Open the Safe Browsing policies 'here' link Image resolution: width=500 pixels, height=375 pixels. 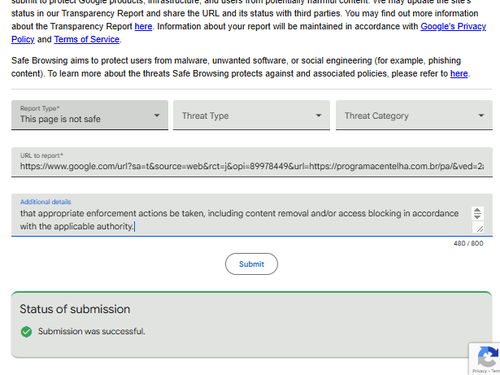click(459, 73)
